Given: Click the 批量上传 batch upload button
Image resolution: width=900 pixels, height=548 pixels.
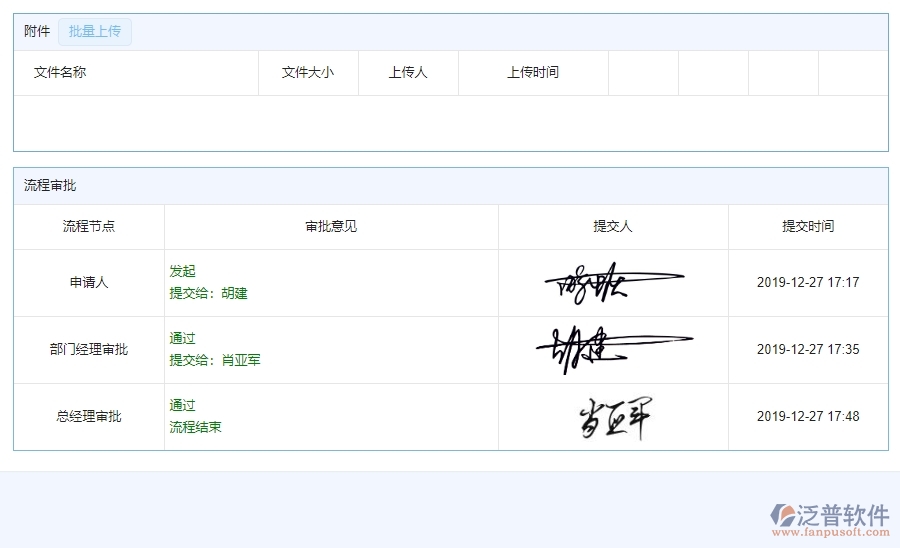Looking at the screenshot, I should point(95,32).
